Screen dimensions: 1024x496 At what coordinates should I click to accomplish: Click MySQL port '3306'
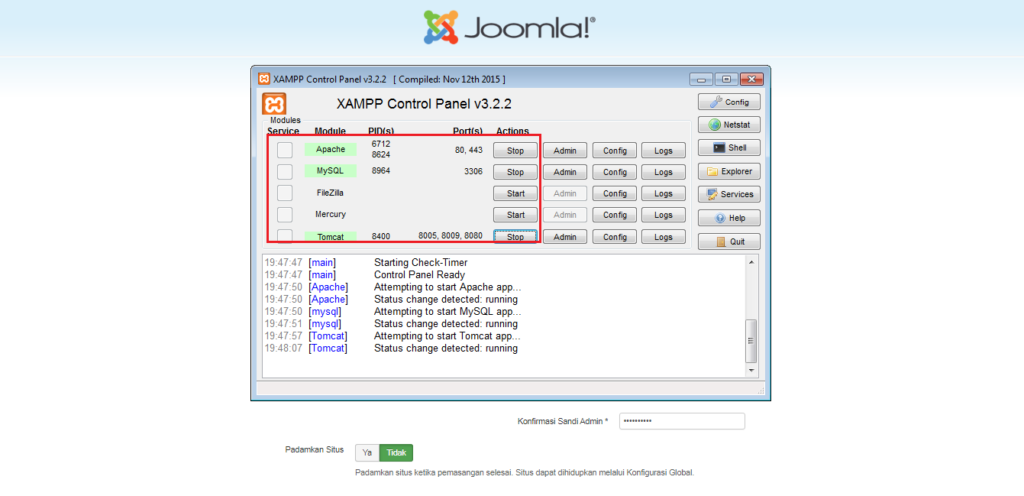pyautogui.click(x=473, y=172)
